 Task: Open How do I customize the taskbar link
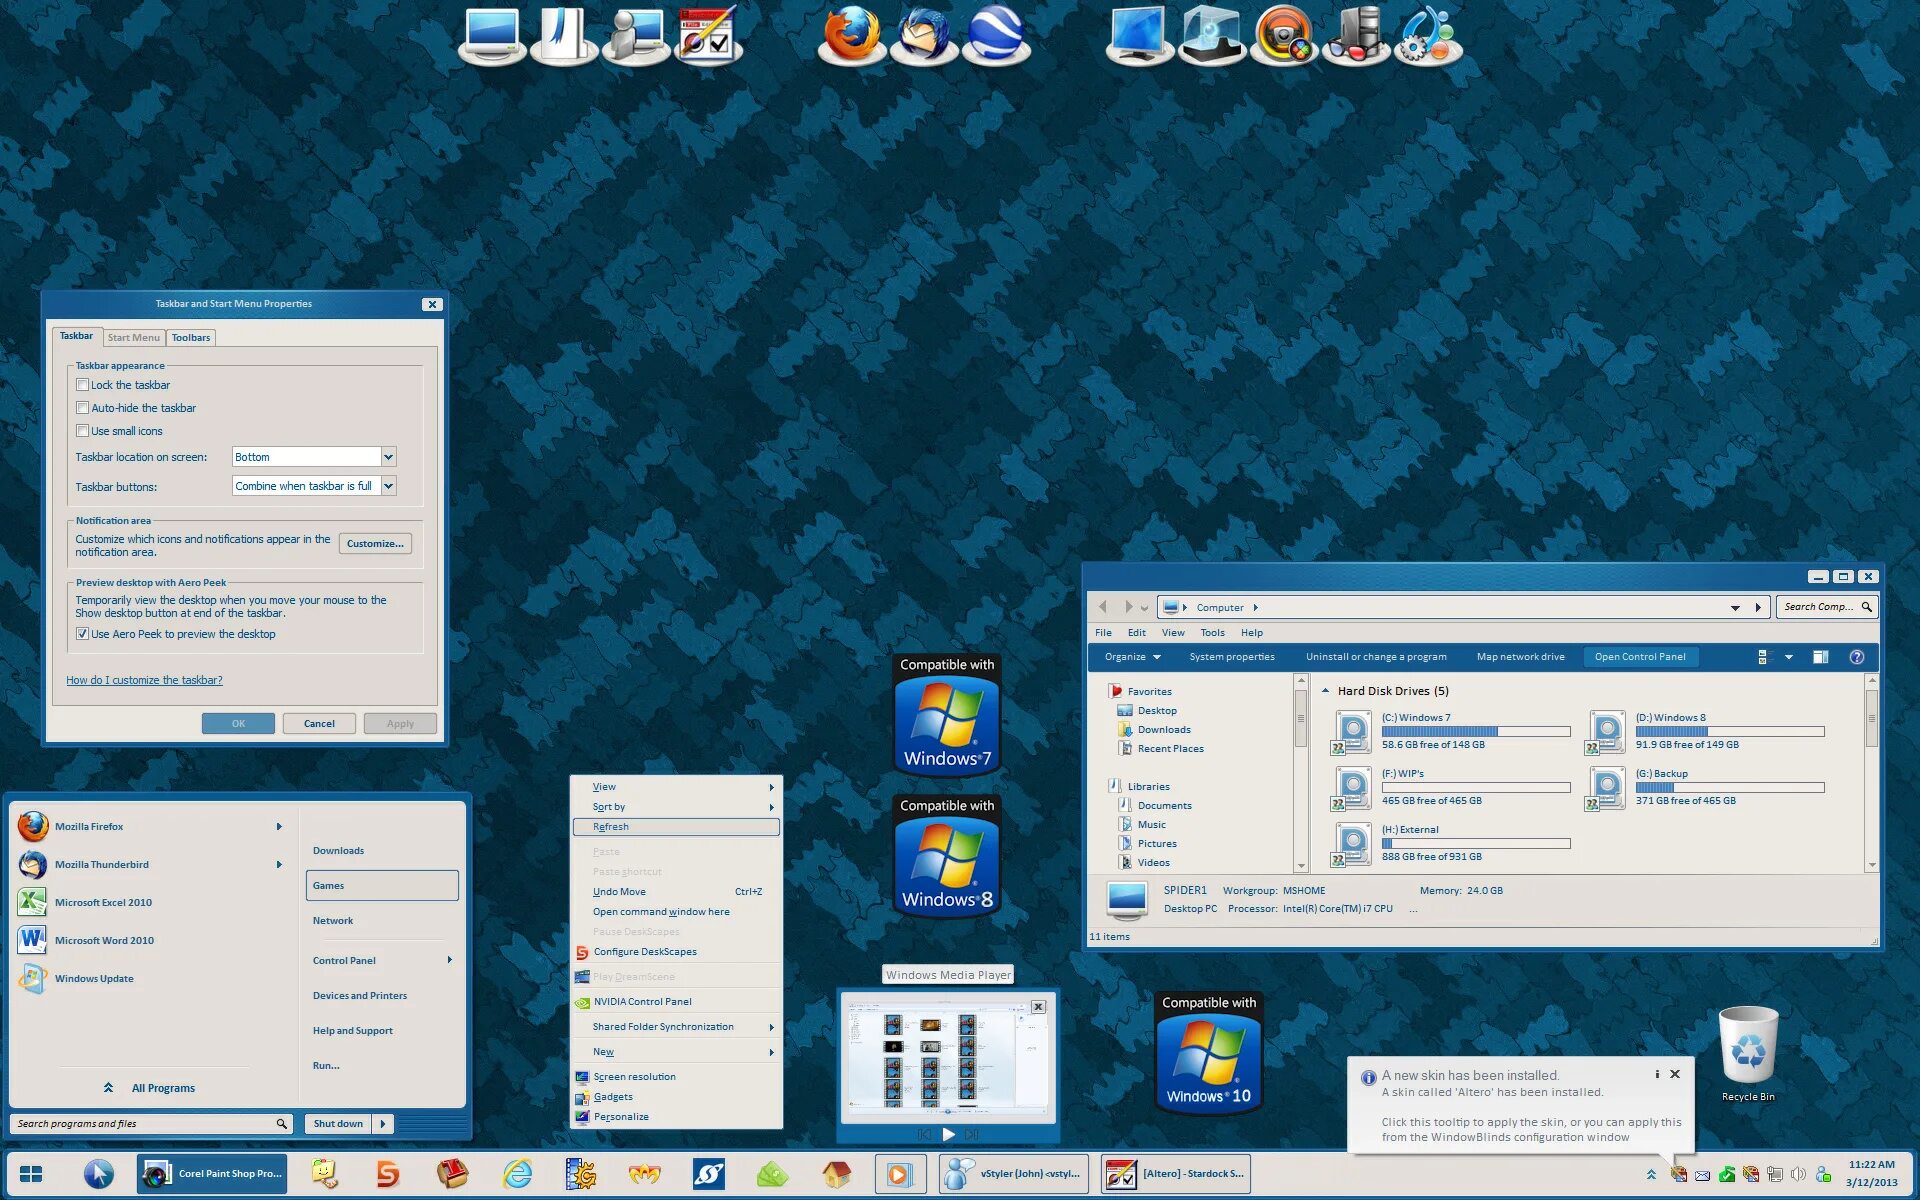tap(144, 680)
